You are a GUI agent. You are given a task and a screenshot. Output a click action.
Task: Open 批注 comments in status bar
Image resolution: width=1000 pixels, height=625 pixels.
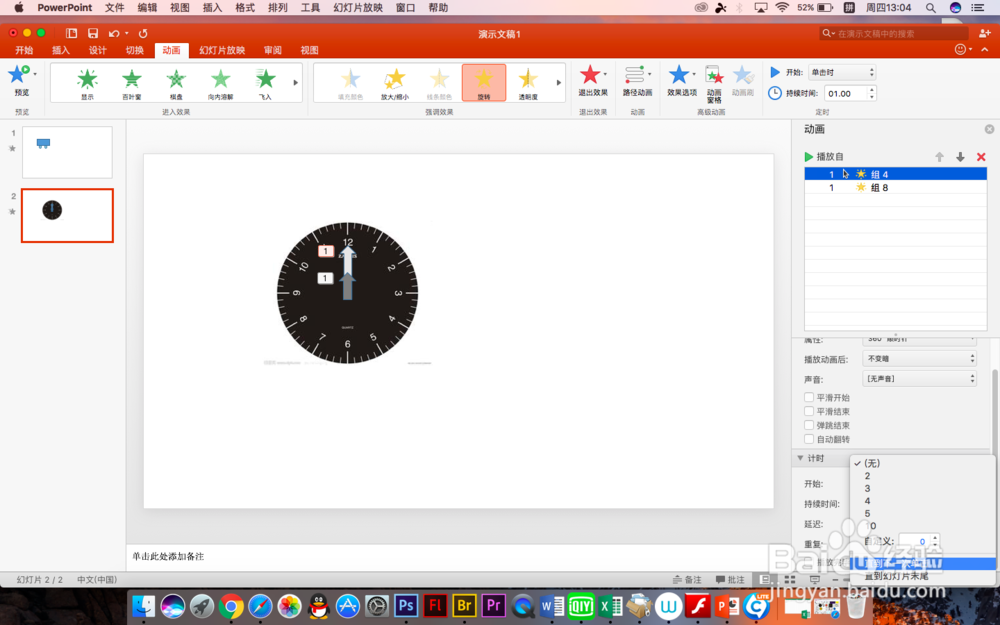(730, 580)
